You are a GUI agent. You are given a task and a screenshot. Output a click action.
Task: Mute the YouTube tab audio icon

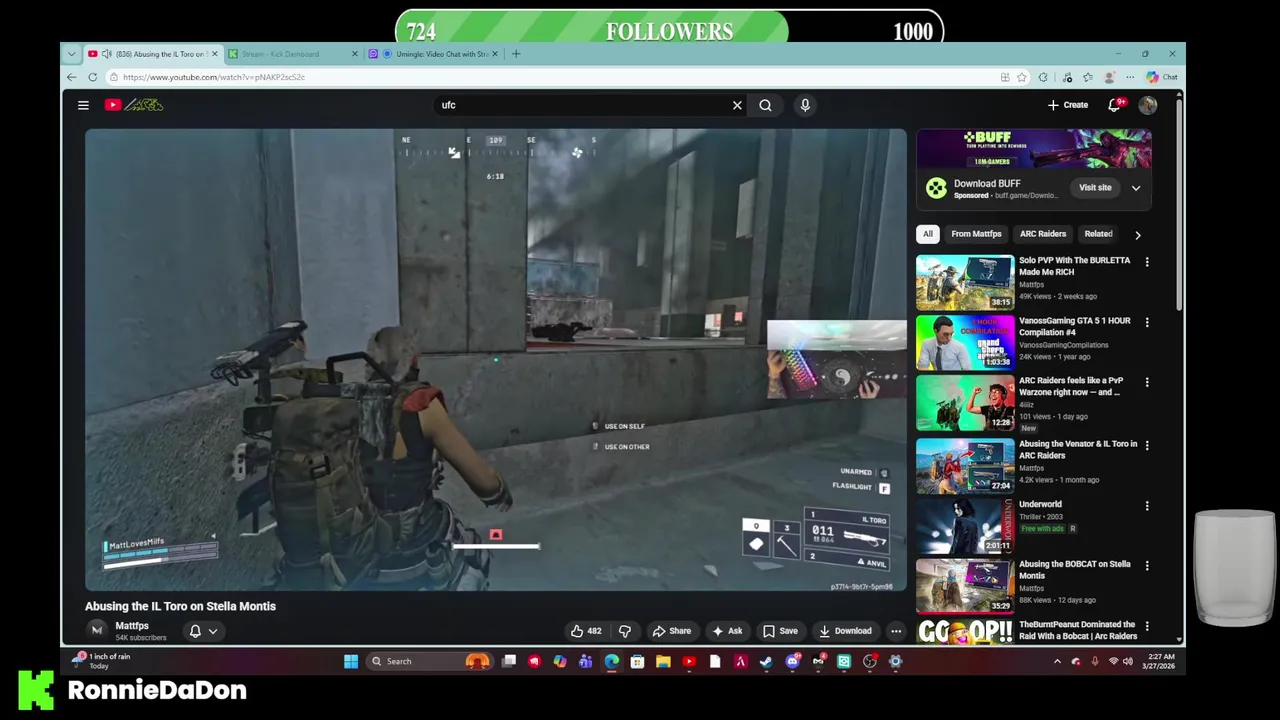click(x=107, y=54)
